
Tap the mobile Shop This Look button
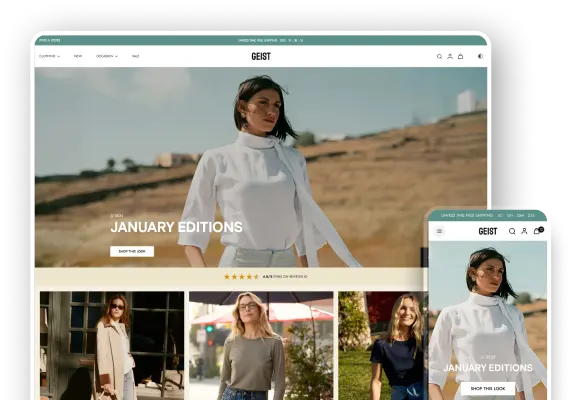[x=488, y=388]
